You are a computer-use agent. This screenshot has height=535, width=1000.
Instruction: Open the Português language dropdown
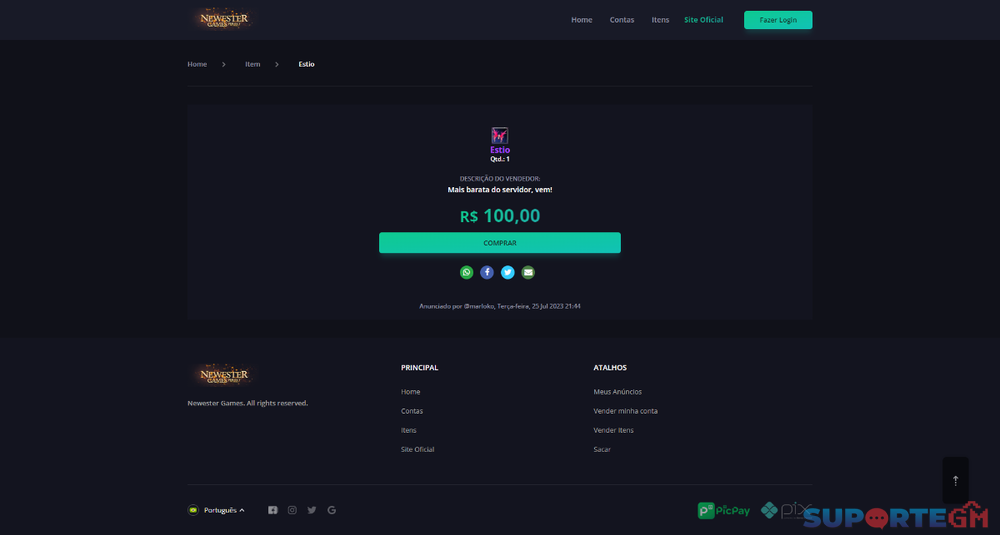pyautogui.click(x=216, y=510)
